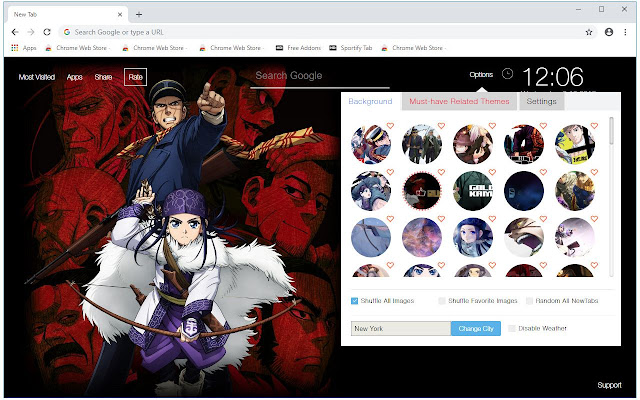Favorite the third thumbnail in the first row
Screen dimensions: 640x400
click(492, 126)
